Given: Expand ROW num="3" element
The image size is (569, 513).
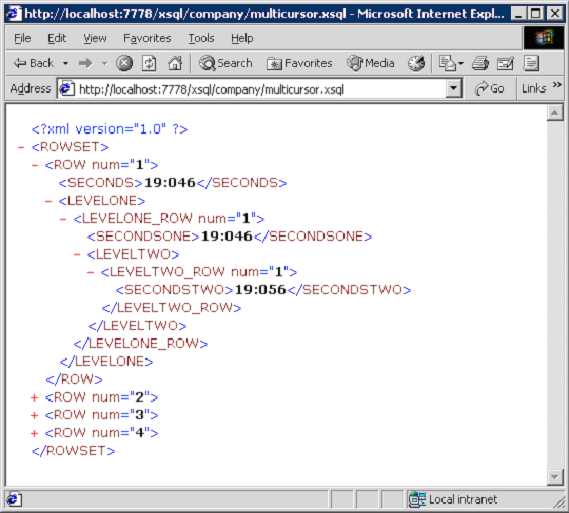Looking at the screenshot, I should point(35,415).
